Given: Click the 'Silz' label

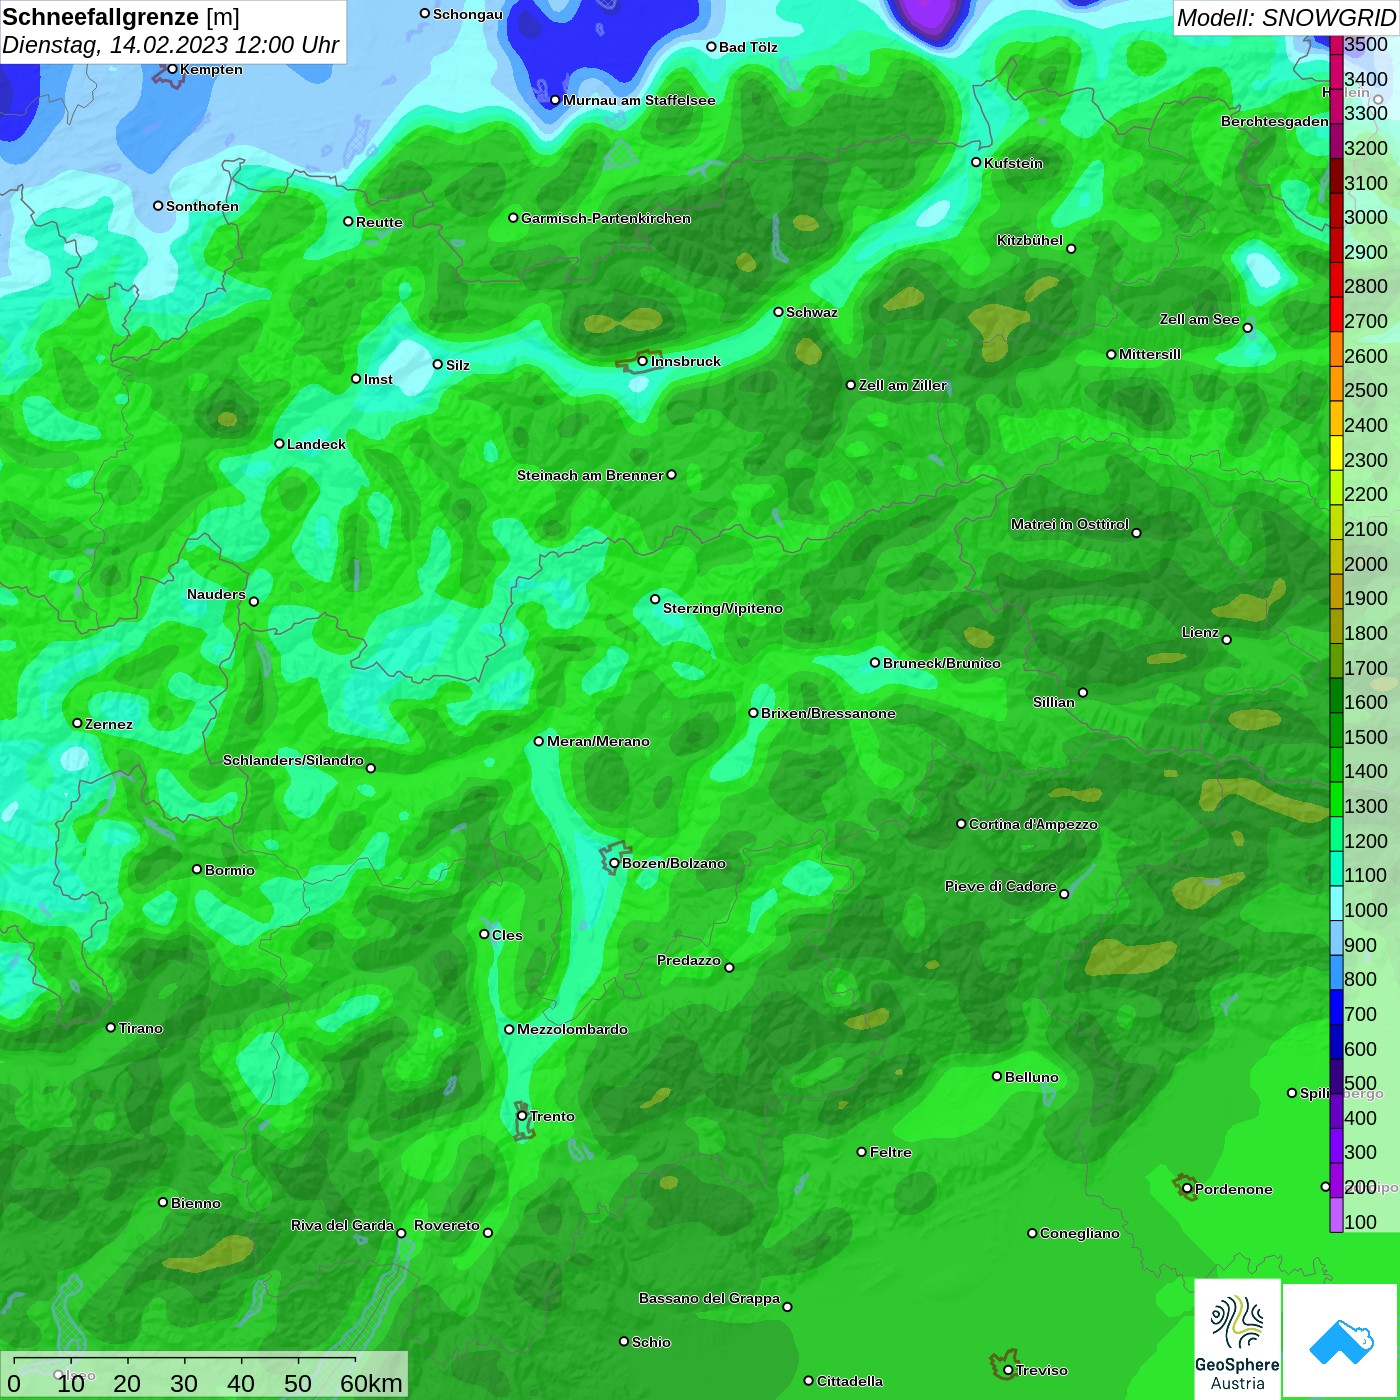Looking at the screenshot, I should pyautogui.click(x=458, y=365).
